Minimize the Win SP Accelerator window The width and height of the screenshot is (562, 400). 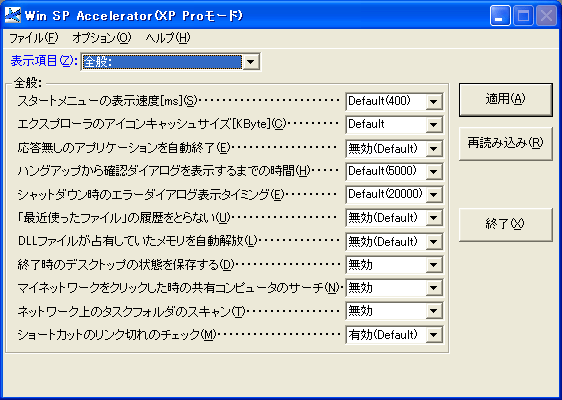500,16
